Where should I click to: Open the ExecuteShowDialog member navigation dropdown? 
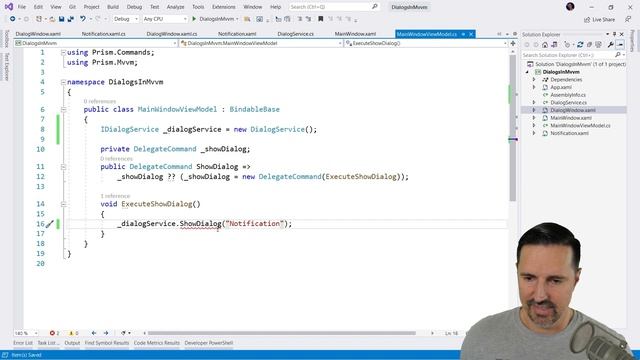pos(426,43)
